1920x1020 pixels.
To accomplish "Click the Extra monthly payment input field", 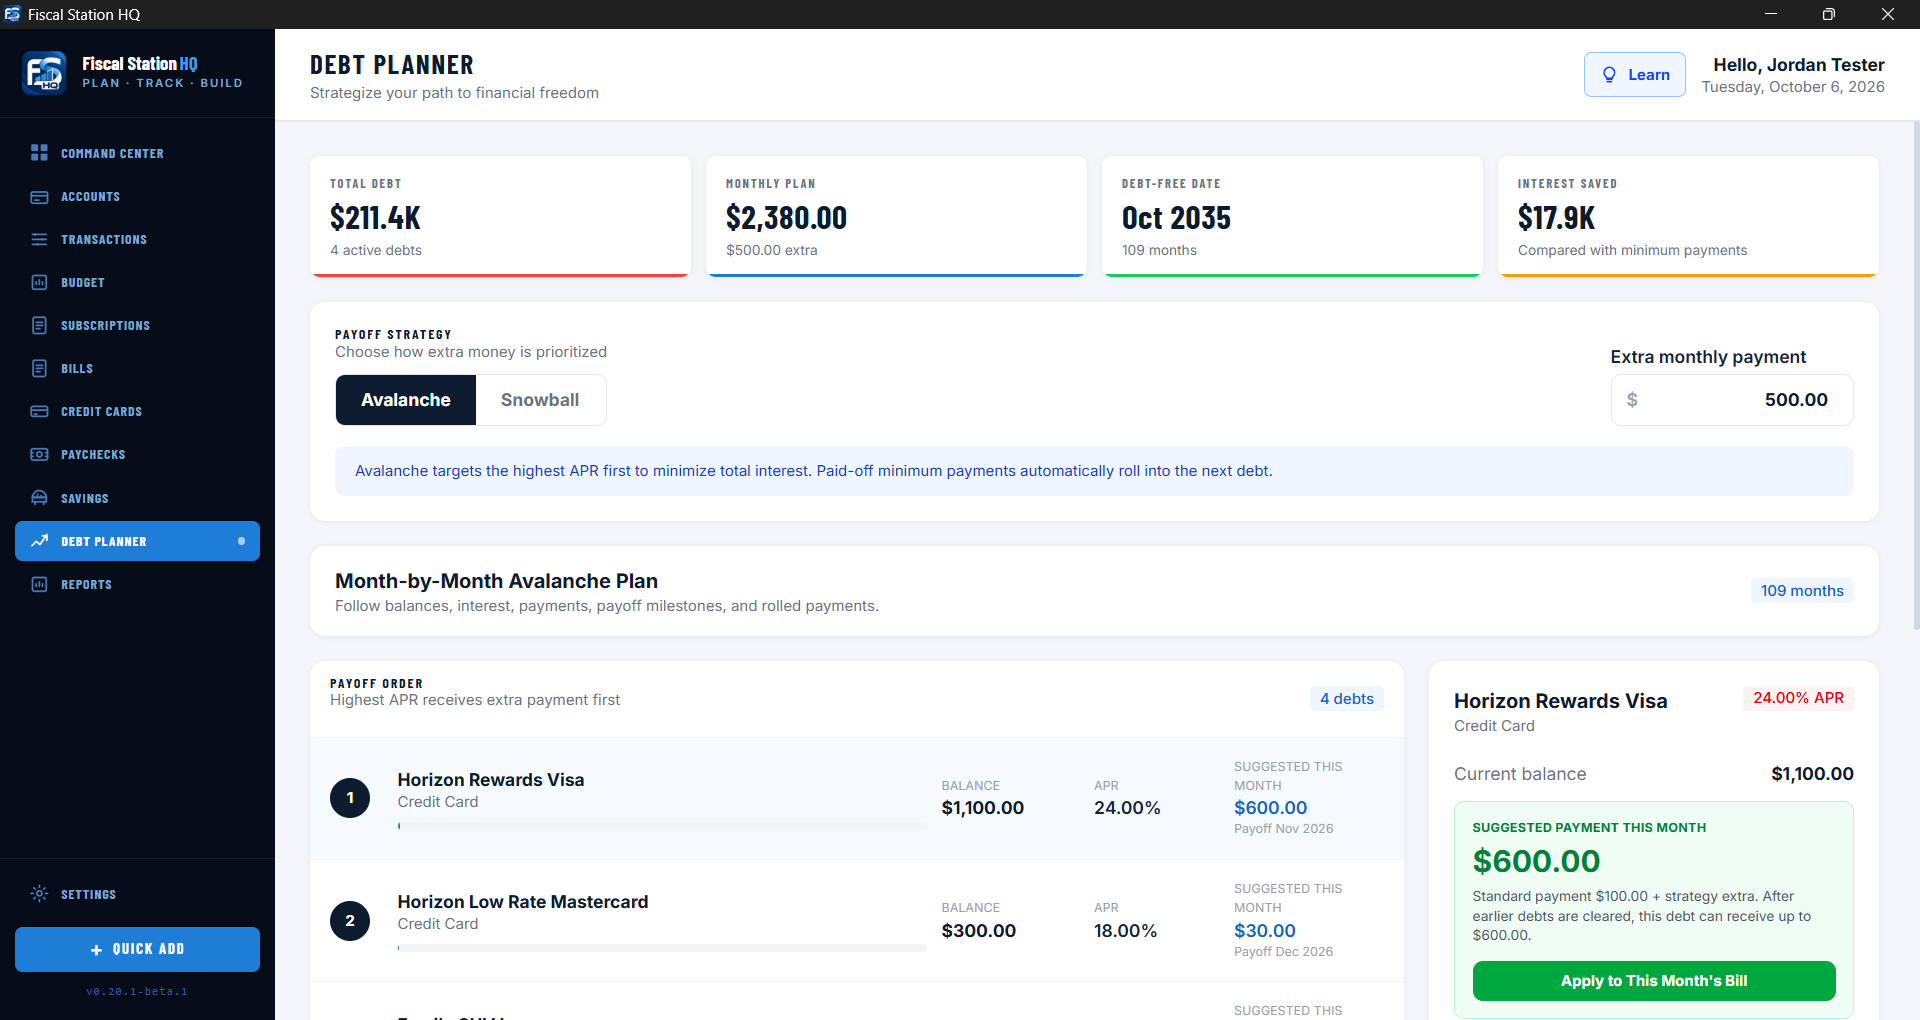I will [1731, 400].
